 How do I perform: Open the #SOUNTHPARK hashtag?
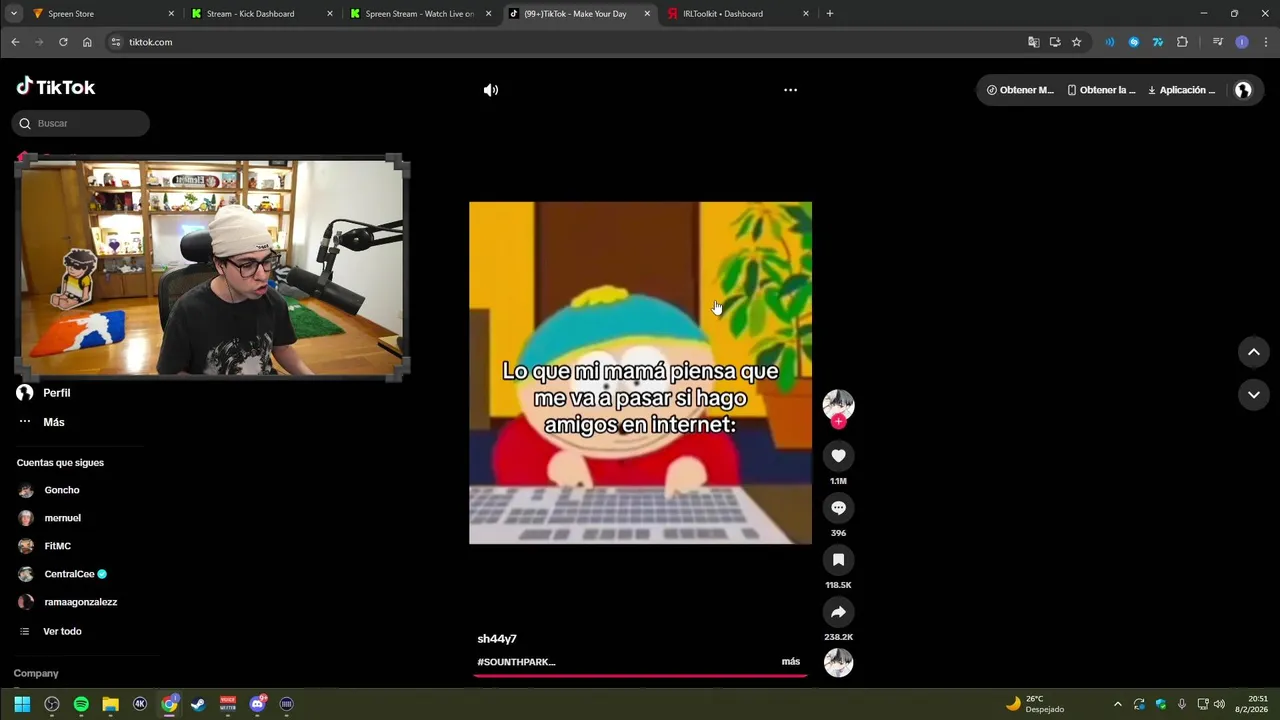coord(516,662)
